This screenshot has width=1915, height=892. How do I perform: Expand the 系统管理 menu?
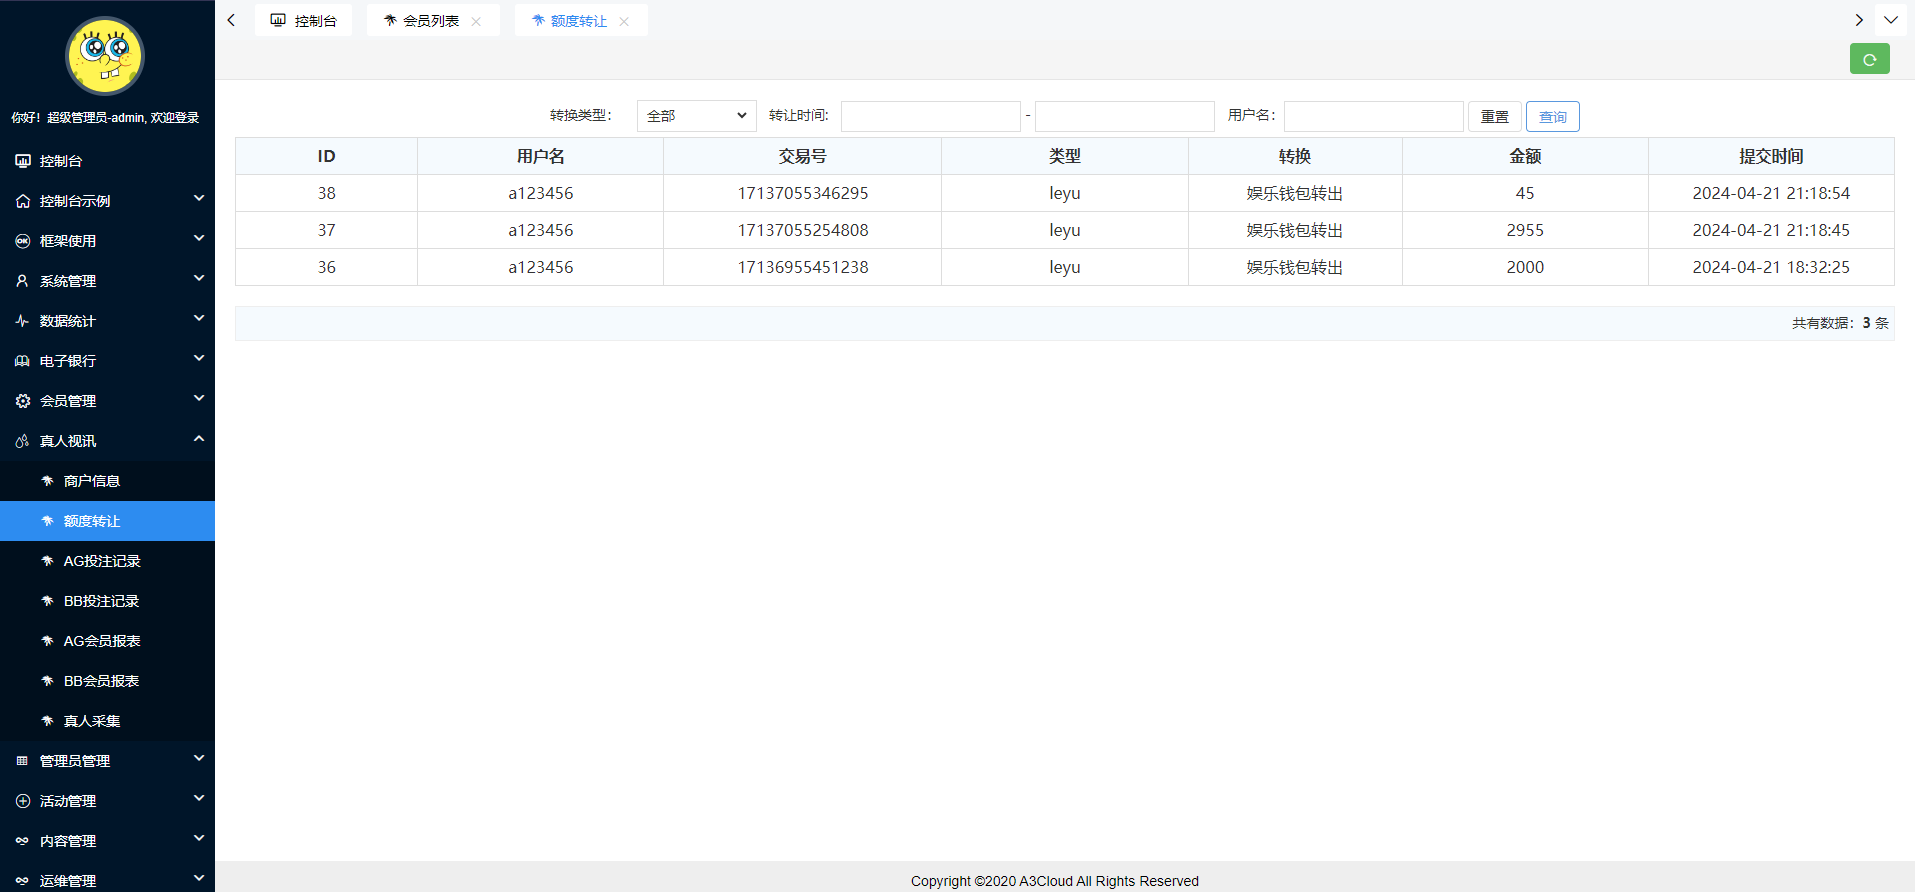tap(107, 281)
